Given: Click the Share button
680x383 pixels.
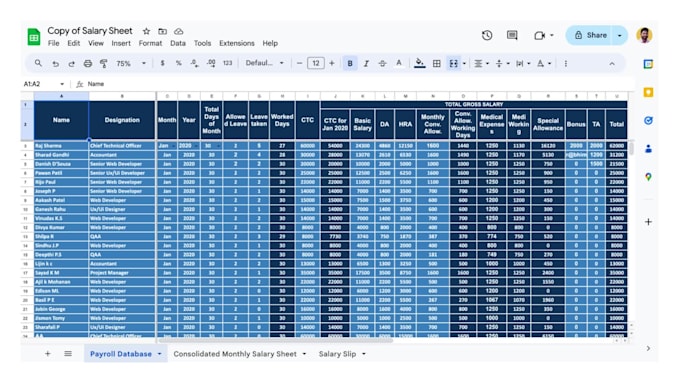Looking at the screenshot, I should [x=590, y=36].
